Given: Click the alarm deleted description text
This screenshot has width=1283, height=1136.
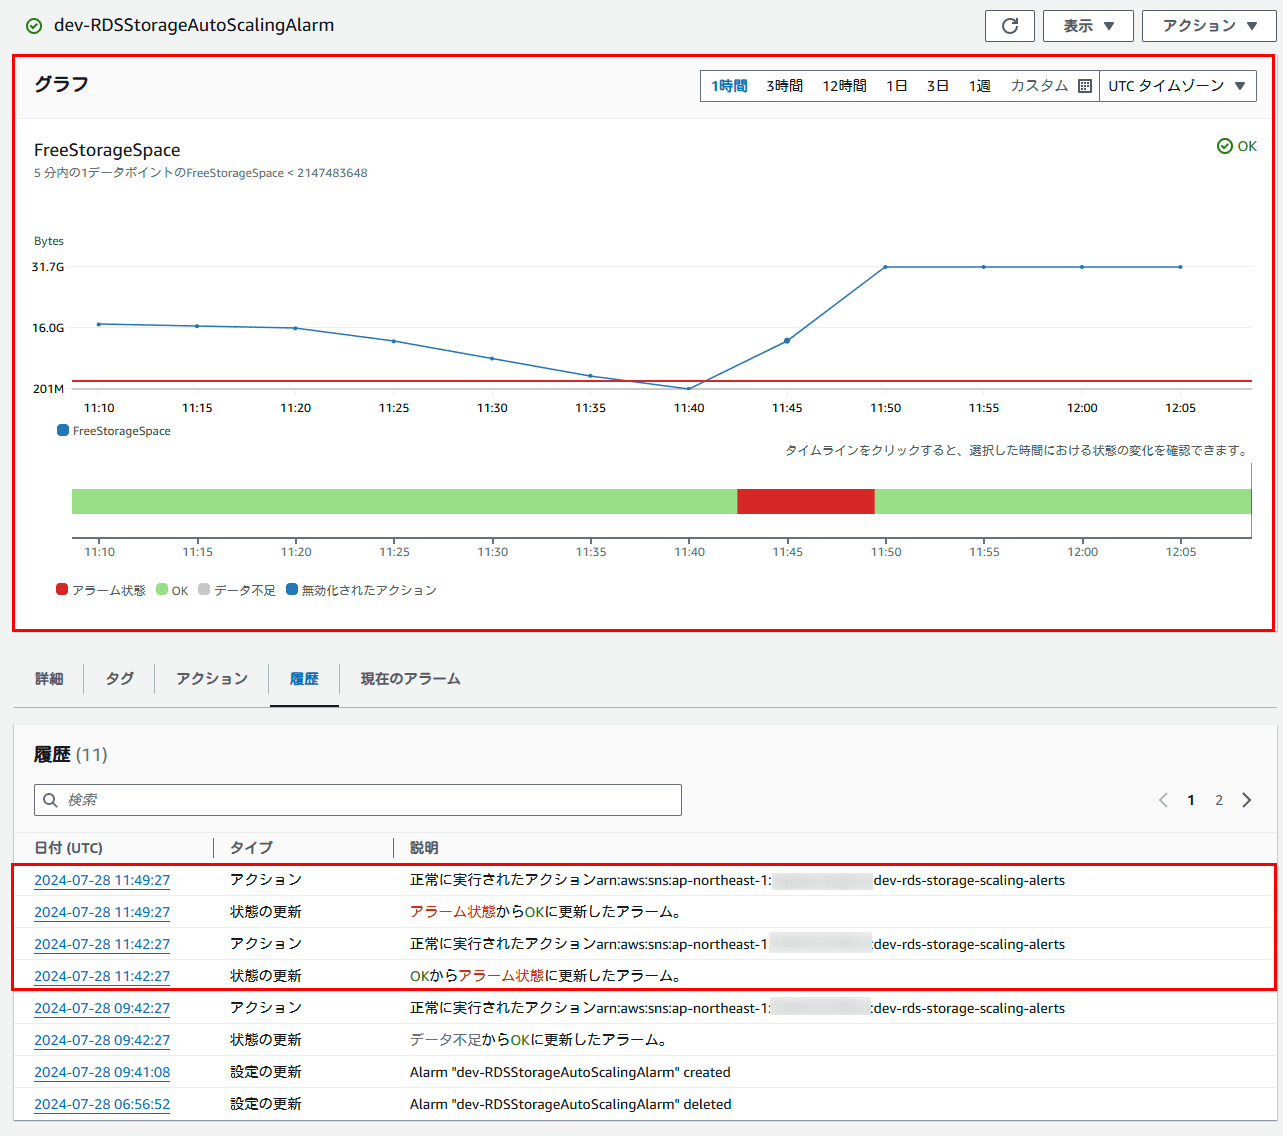Looking at the screenshot, I should [x=571, y=1105].
